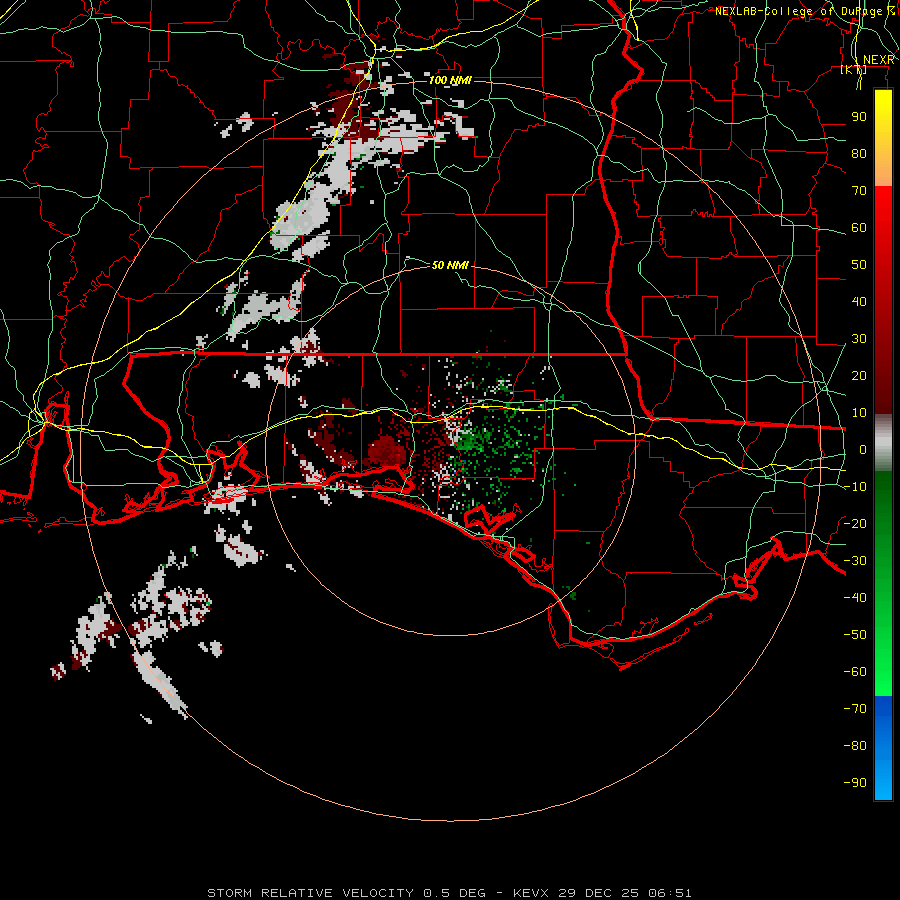Click the 80 value on the velocity scale
The width and height of the screenshot is (900, 900).
point(859,154)
